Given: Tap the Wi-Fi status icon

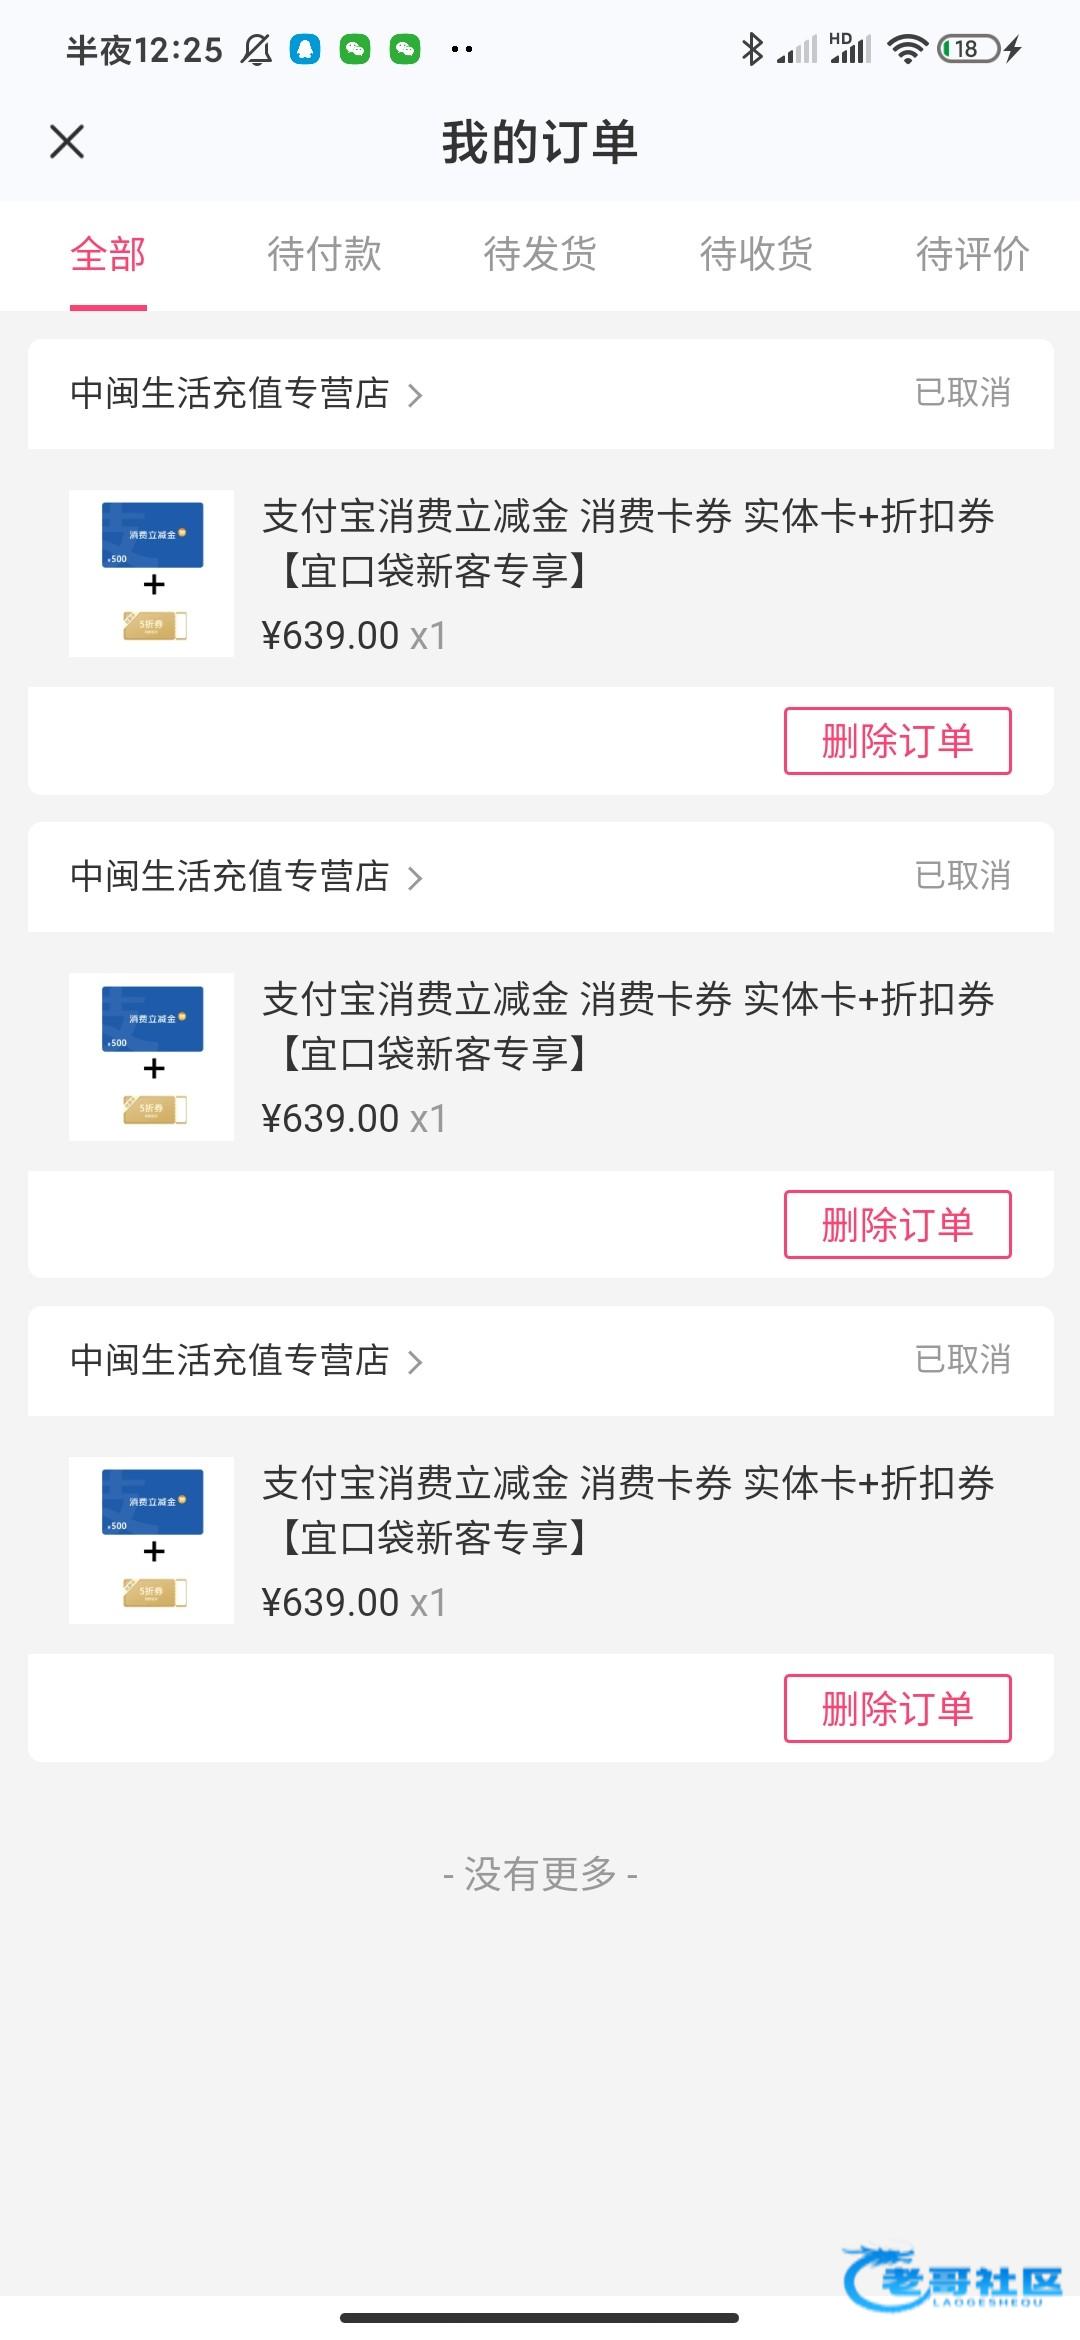Looking at the screenshot, I should tap(907, 49).
